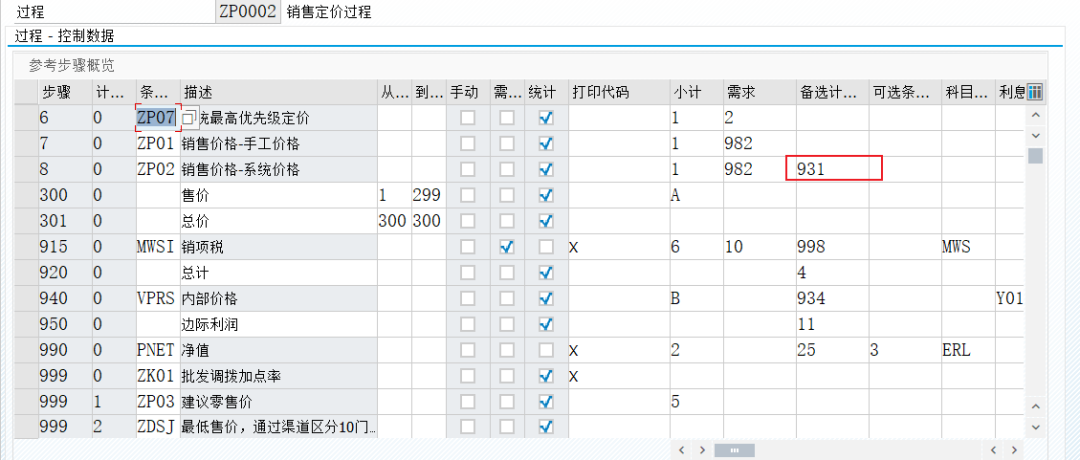The width and height of the screenshot is (1080, 460).
Task: Tick the 手动 checkbox for step 6
Action: tap(467, 118)
